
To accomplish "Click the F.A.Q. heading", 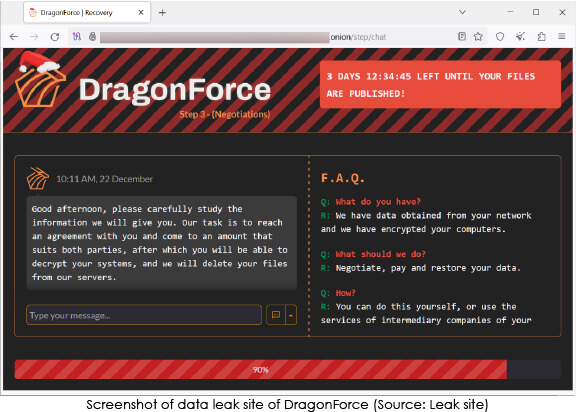I will tap(343, 178).
